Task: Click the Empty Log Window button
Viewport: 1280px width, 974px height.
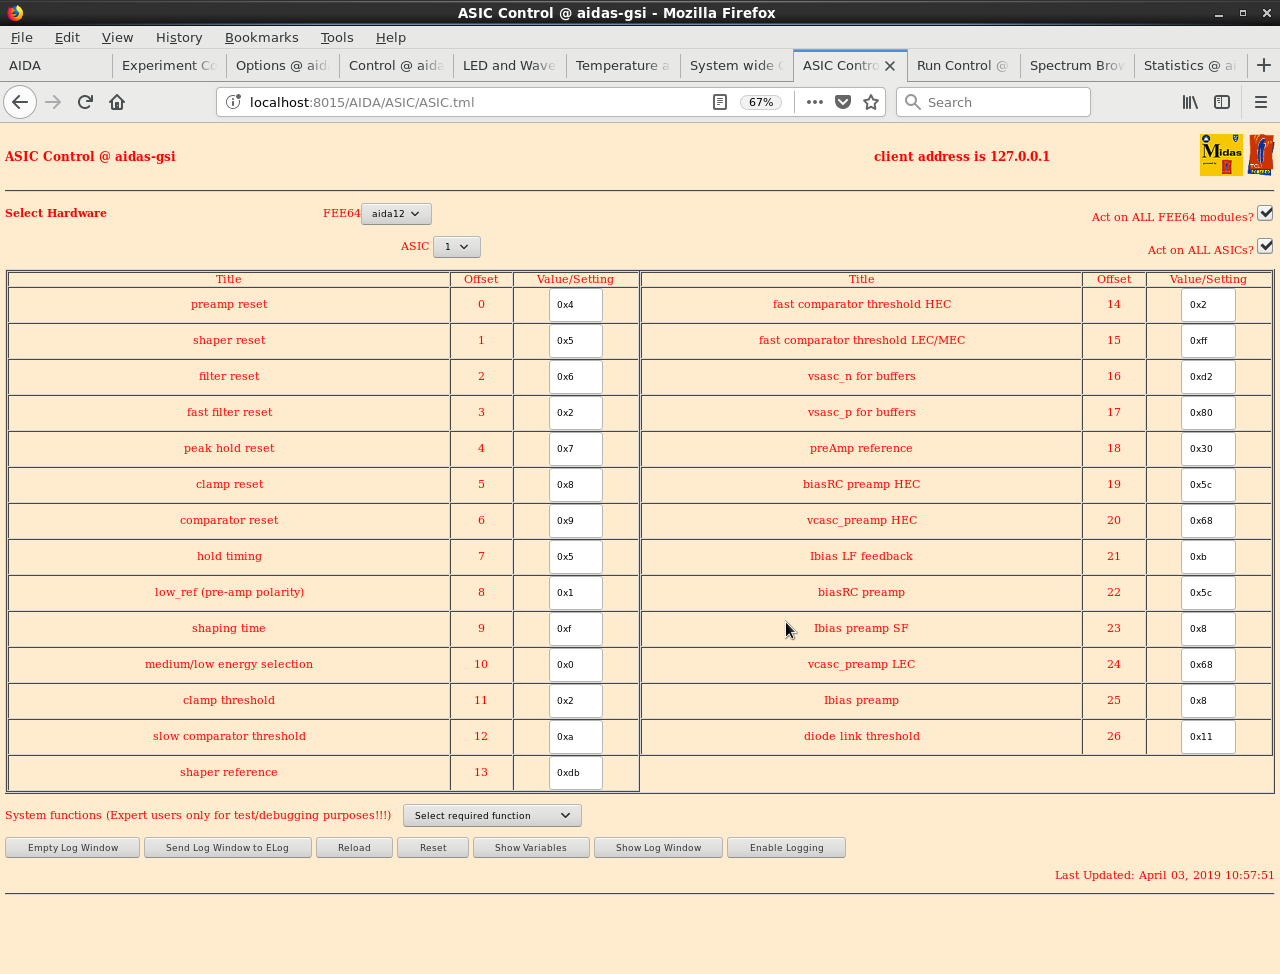Action: 73,848
